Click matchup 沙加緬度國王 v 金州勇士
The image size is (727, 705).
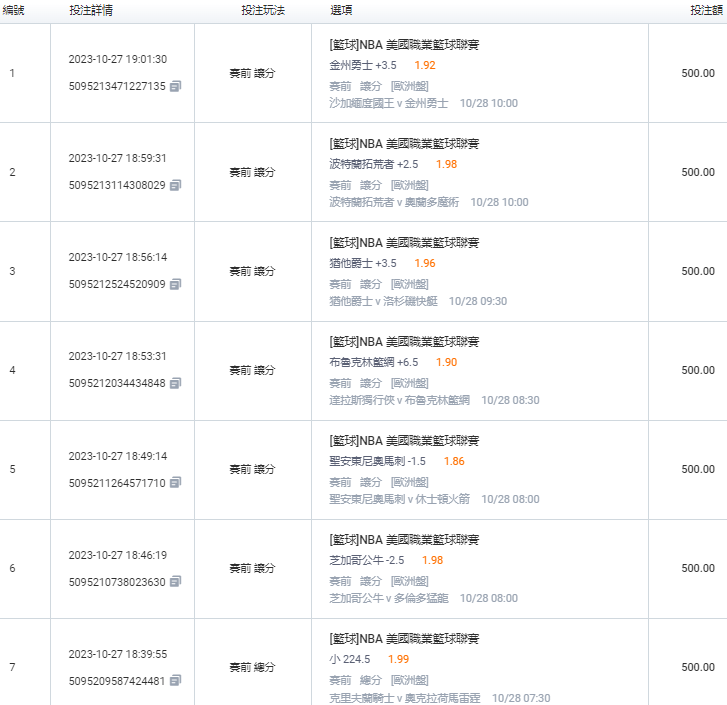(389, 103)
